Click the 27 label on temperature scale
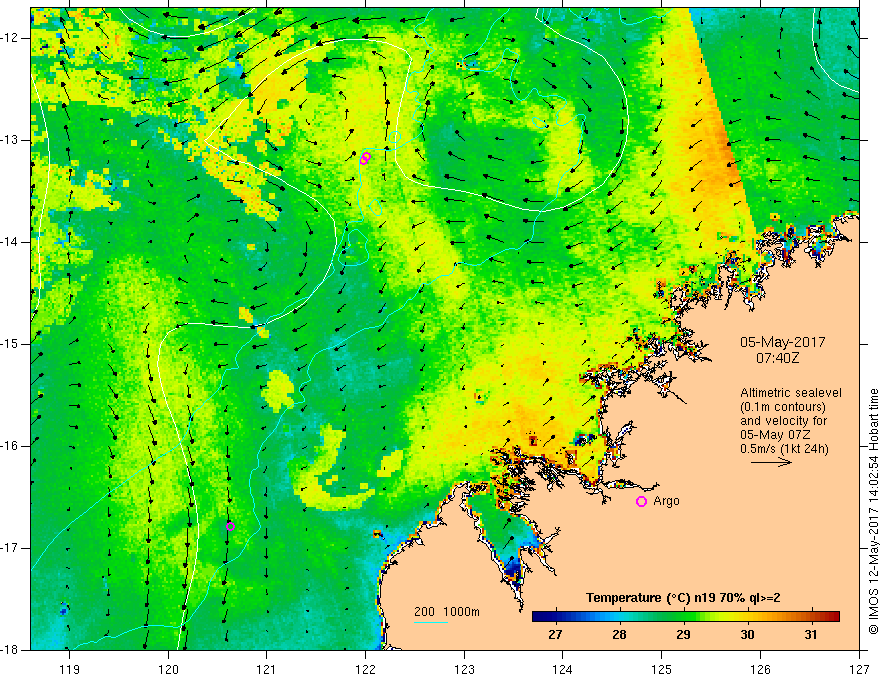Viewport: 880px width, 680px height. (x=555, y=635)
